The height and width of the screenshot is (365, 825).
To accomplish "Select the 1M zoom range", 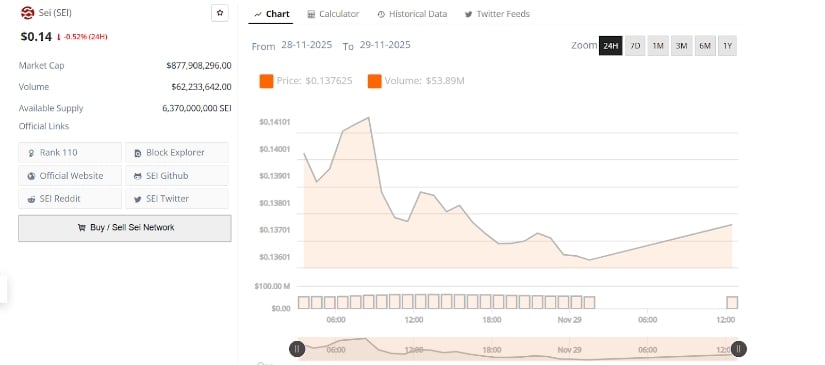I will coord(658,46).
